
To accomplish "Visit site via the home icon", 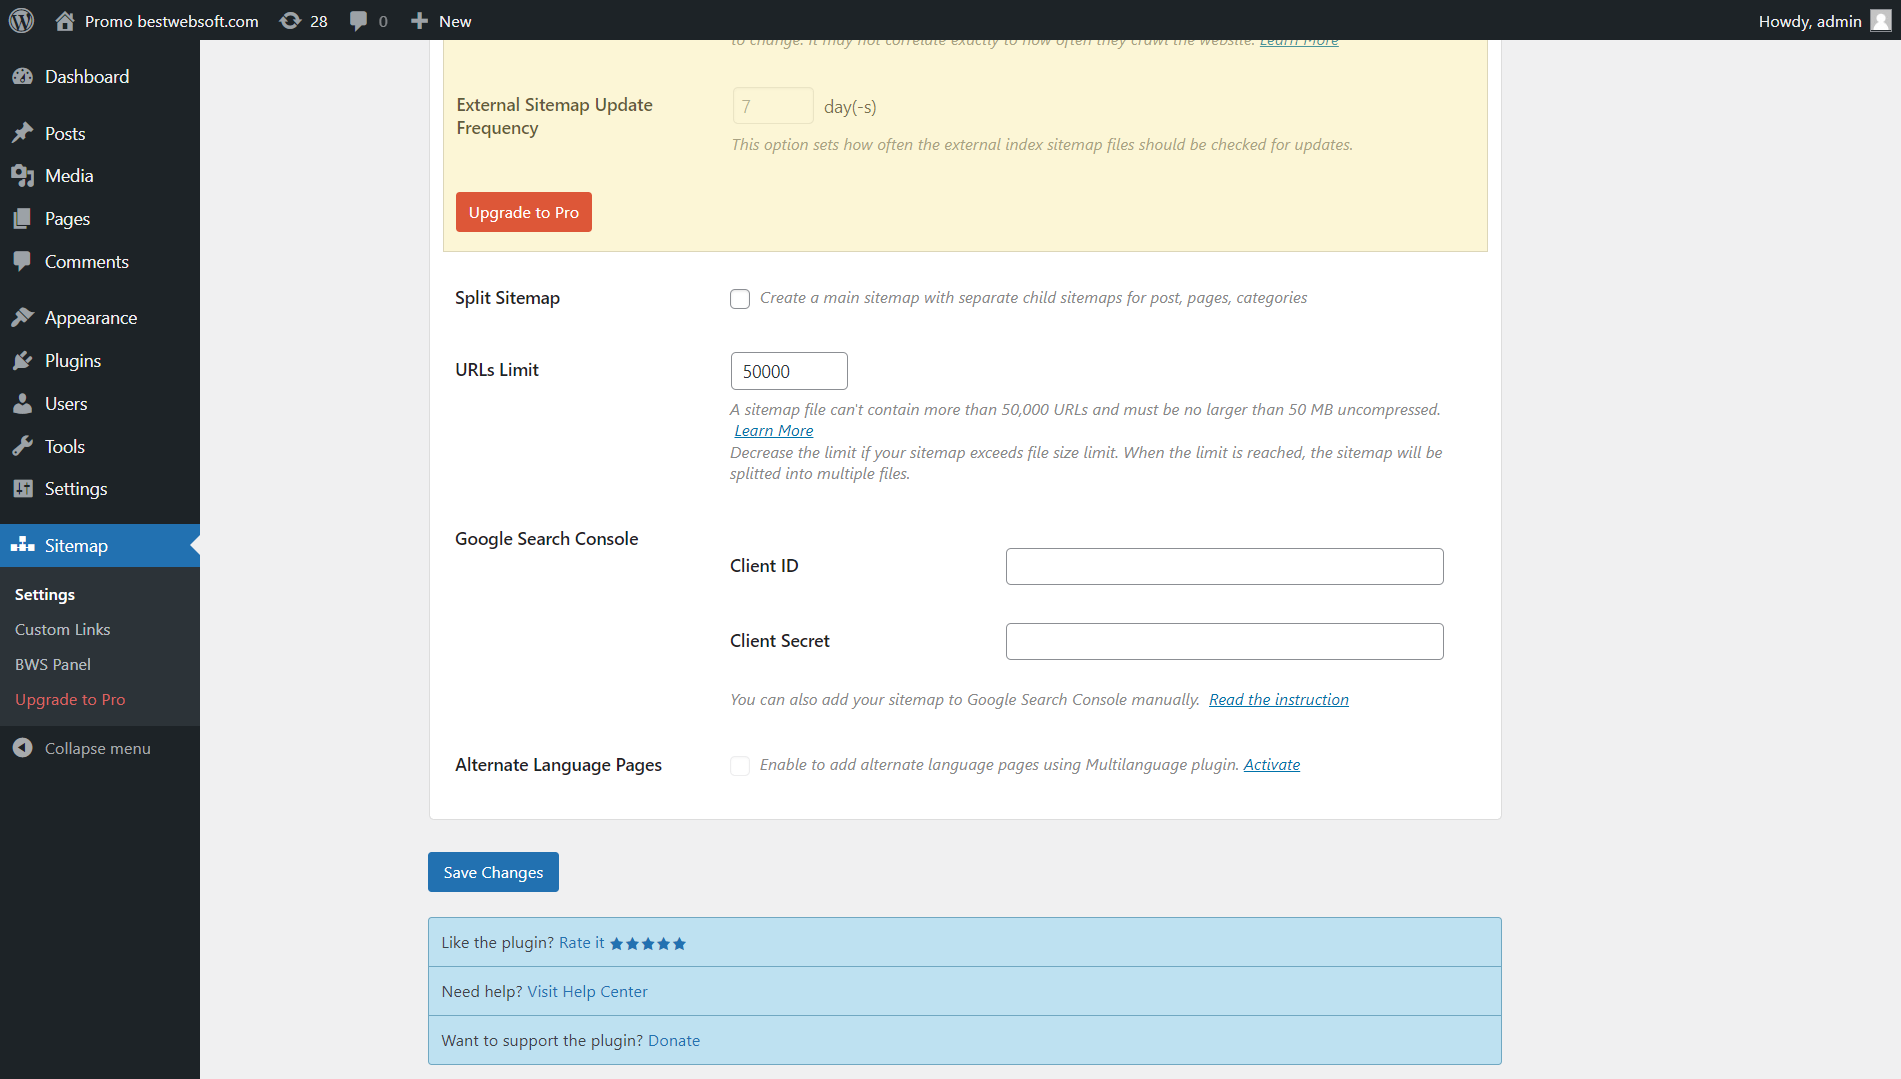I will [x=65, y=20].
